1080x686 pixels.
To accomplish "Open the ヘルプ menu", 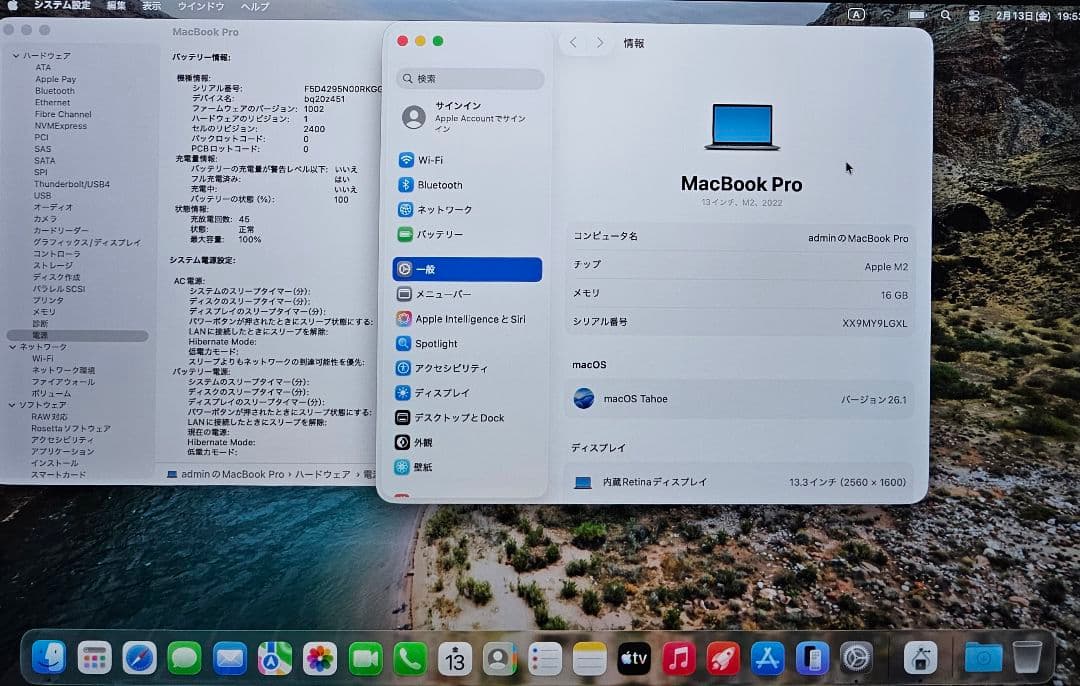I will (x=253, y=5).
